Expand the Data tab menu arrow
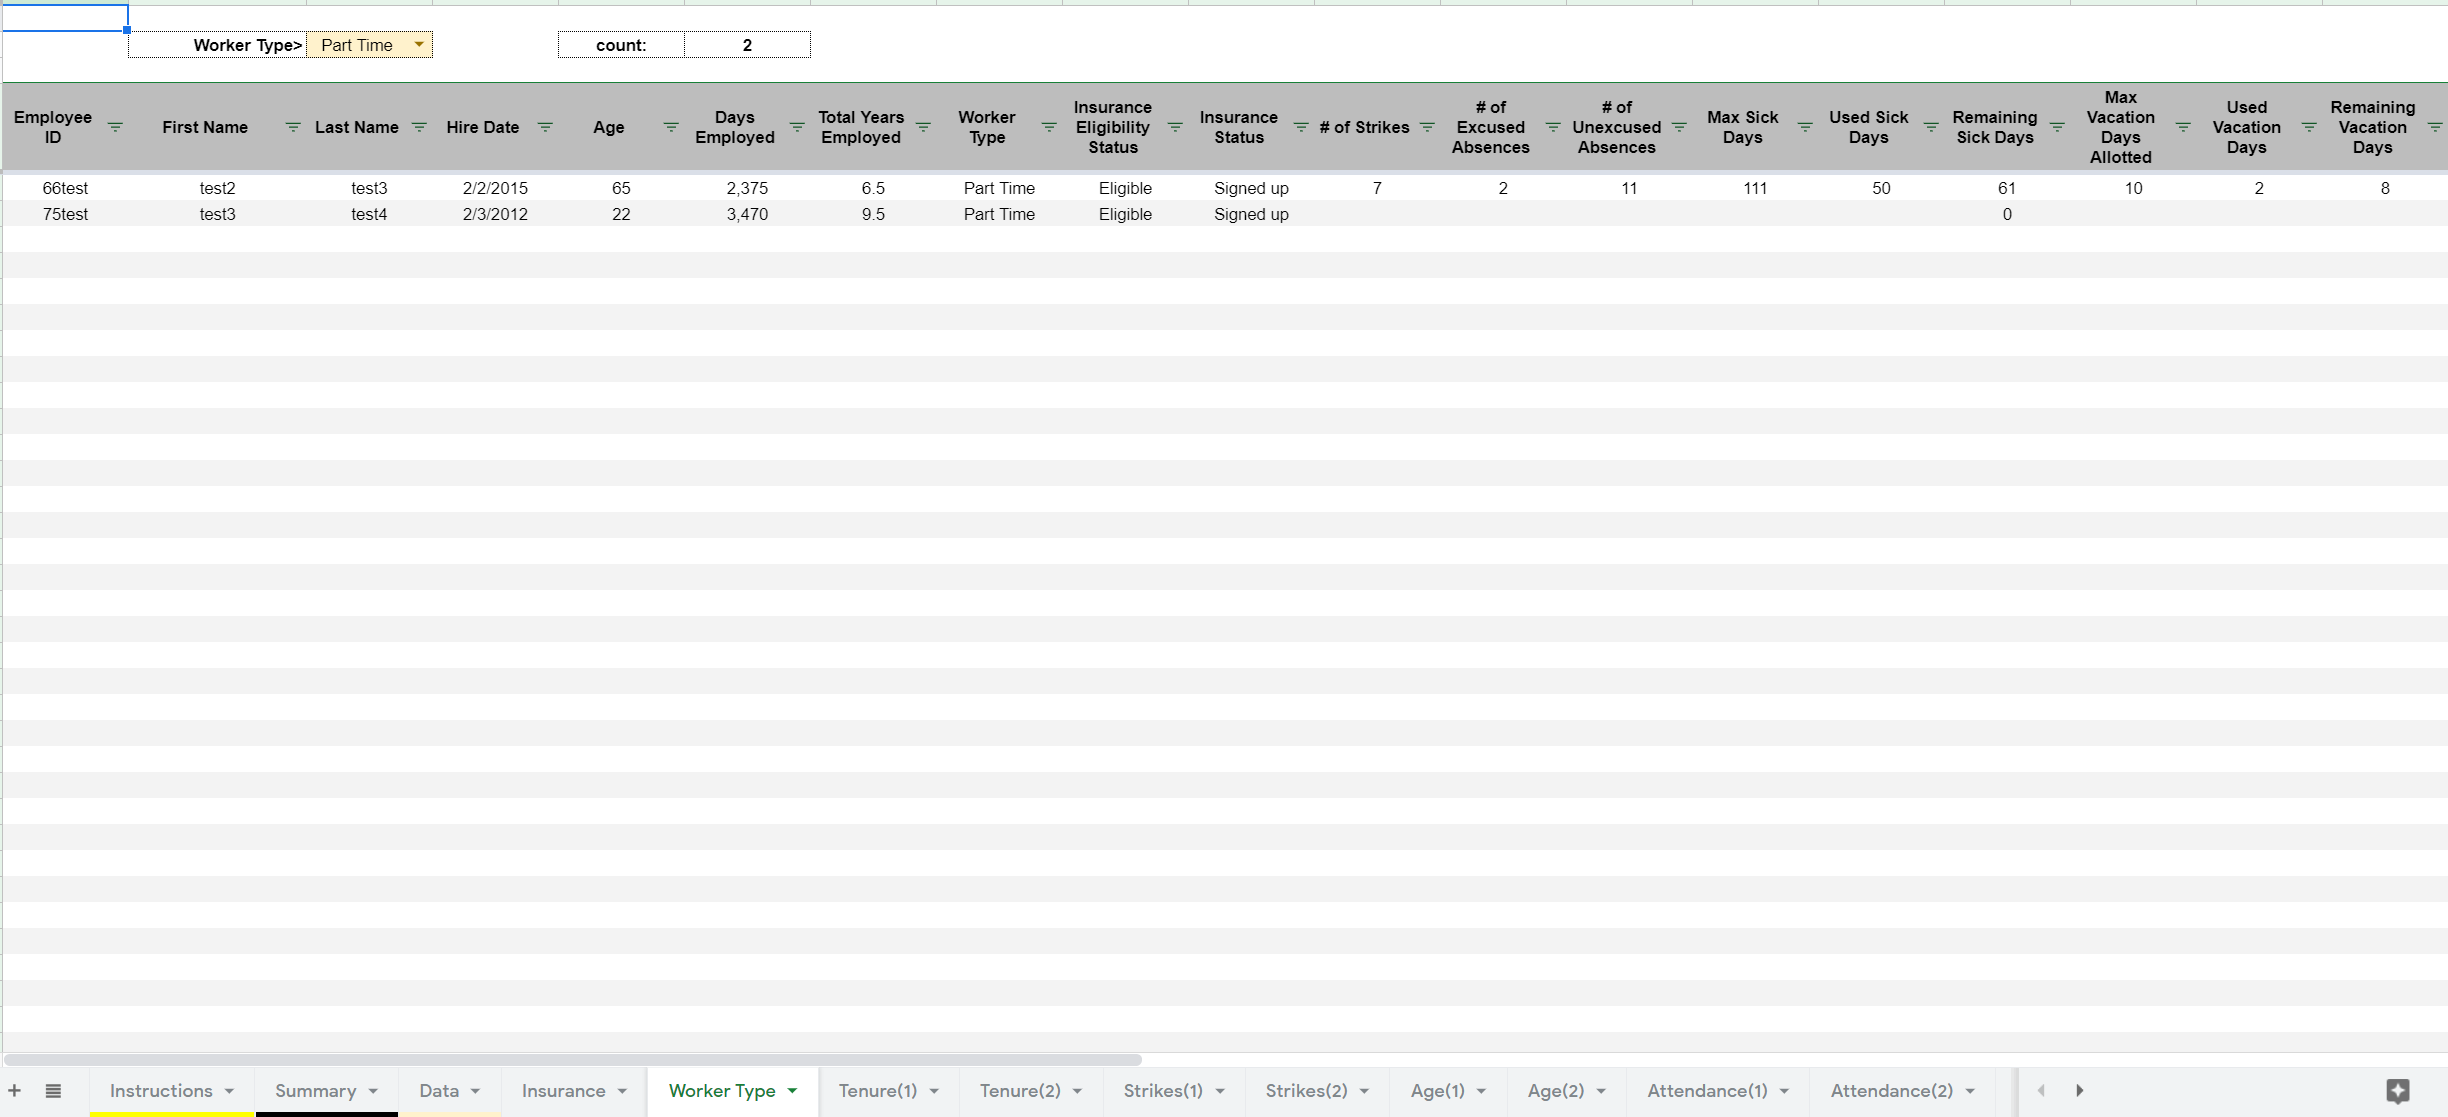Screen dimensions: 2448x1117 [475, 1091]
